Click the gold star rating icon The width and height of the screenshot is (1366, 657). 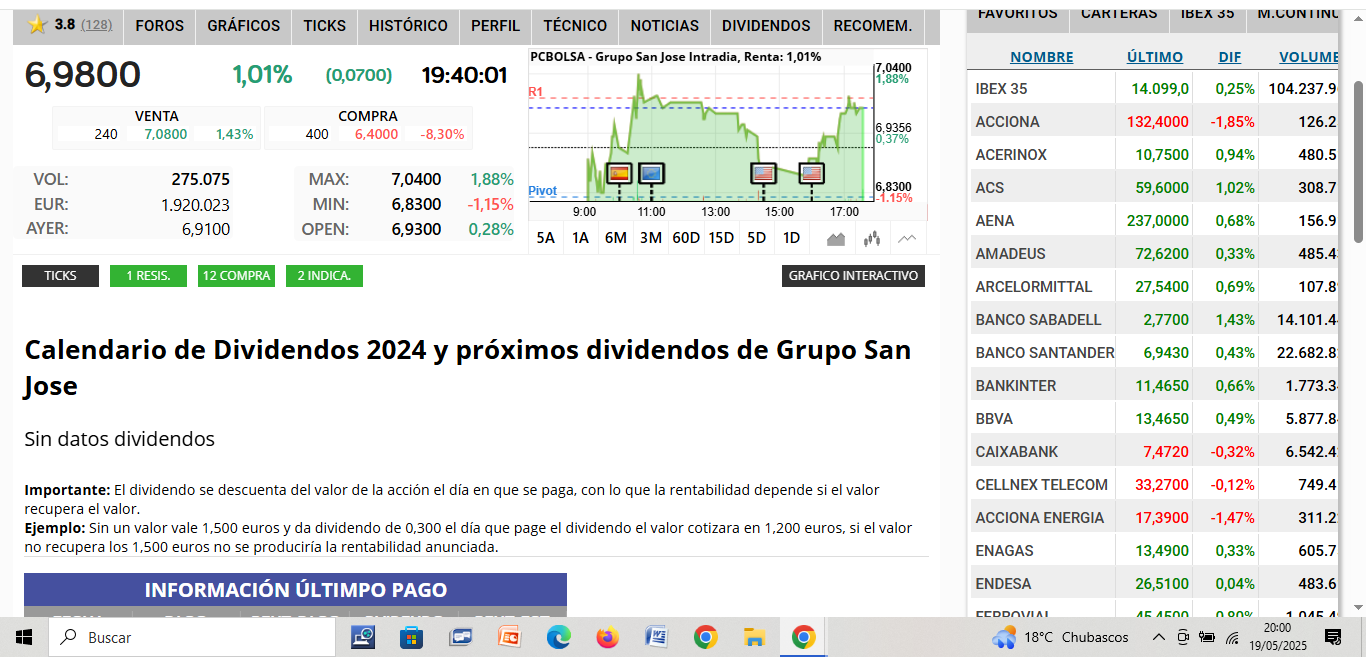pos(38,25)
